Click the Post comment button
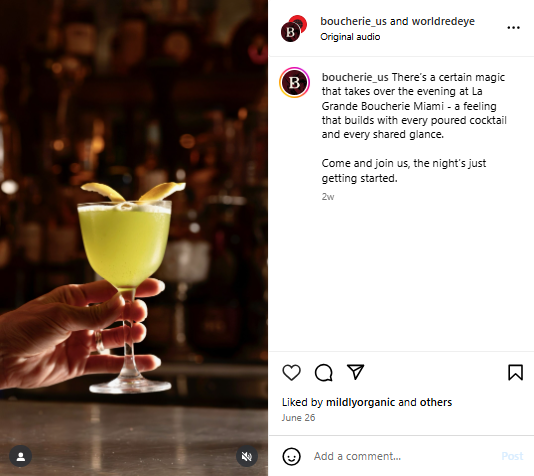534x476 pixels. coord(512,456)
